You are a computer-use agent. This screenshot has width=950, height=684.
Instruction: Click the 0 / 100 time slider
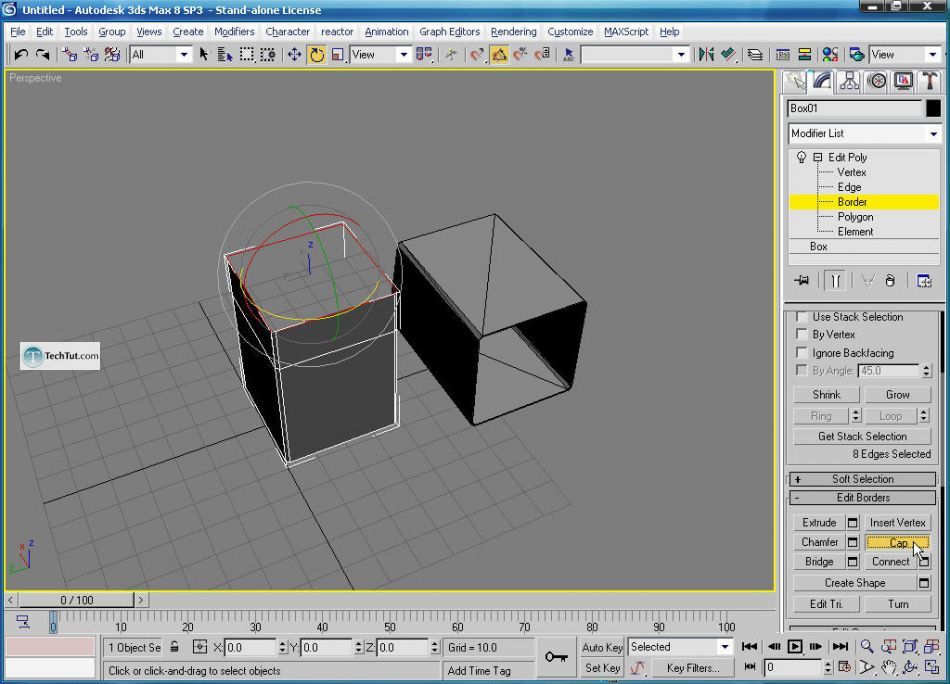pos(76,600)
